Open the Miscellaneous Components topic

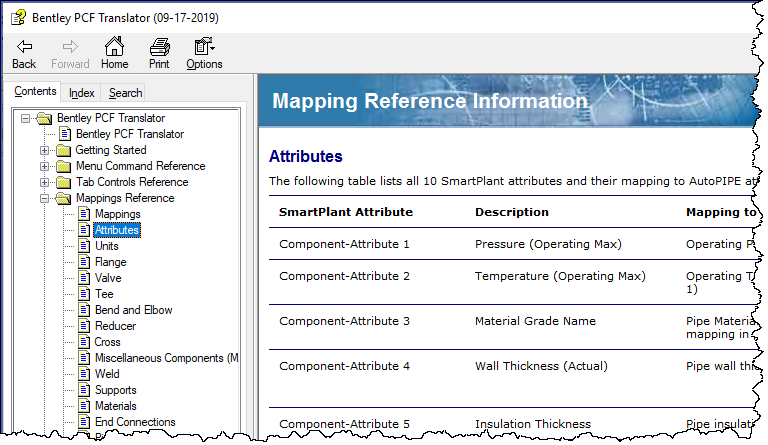pos(166,358)
